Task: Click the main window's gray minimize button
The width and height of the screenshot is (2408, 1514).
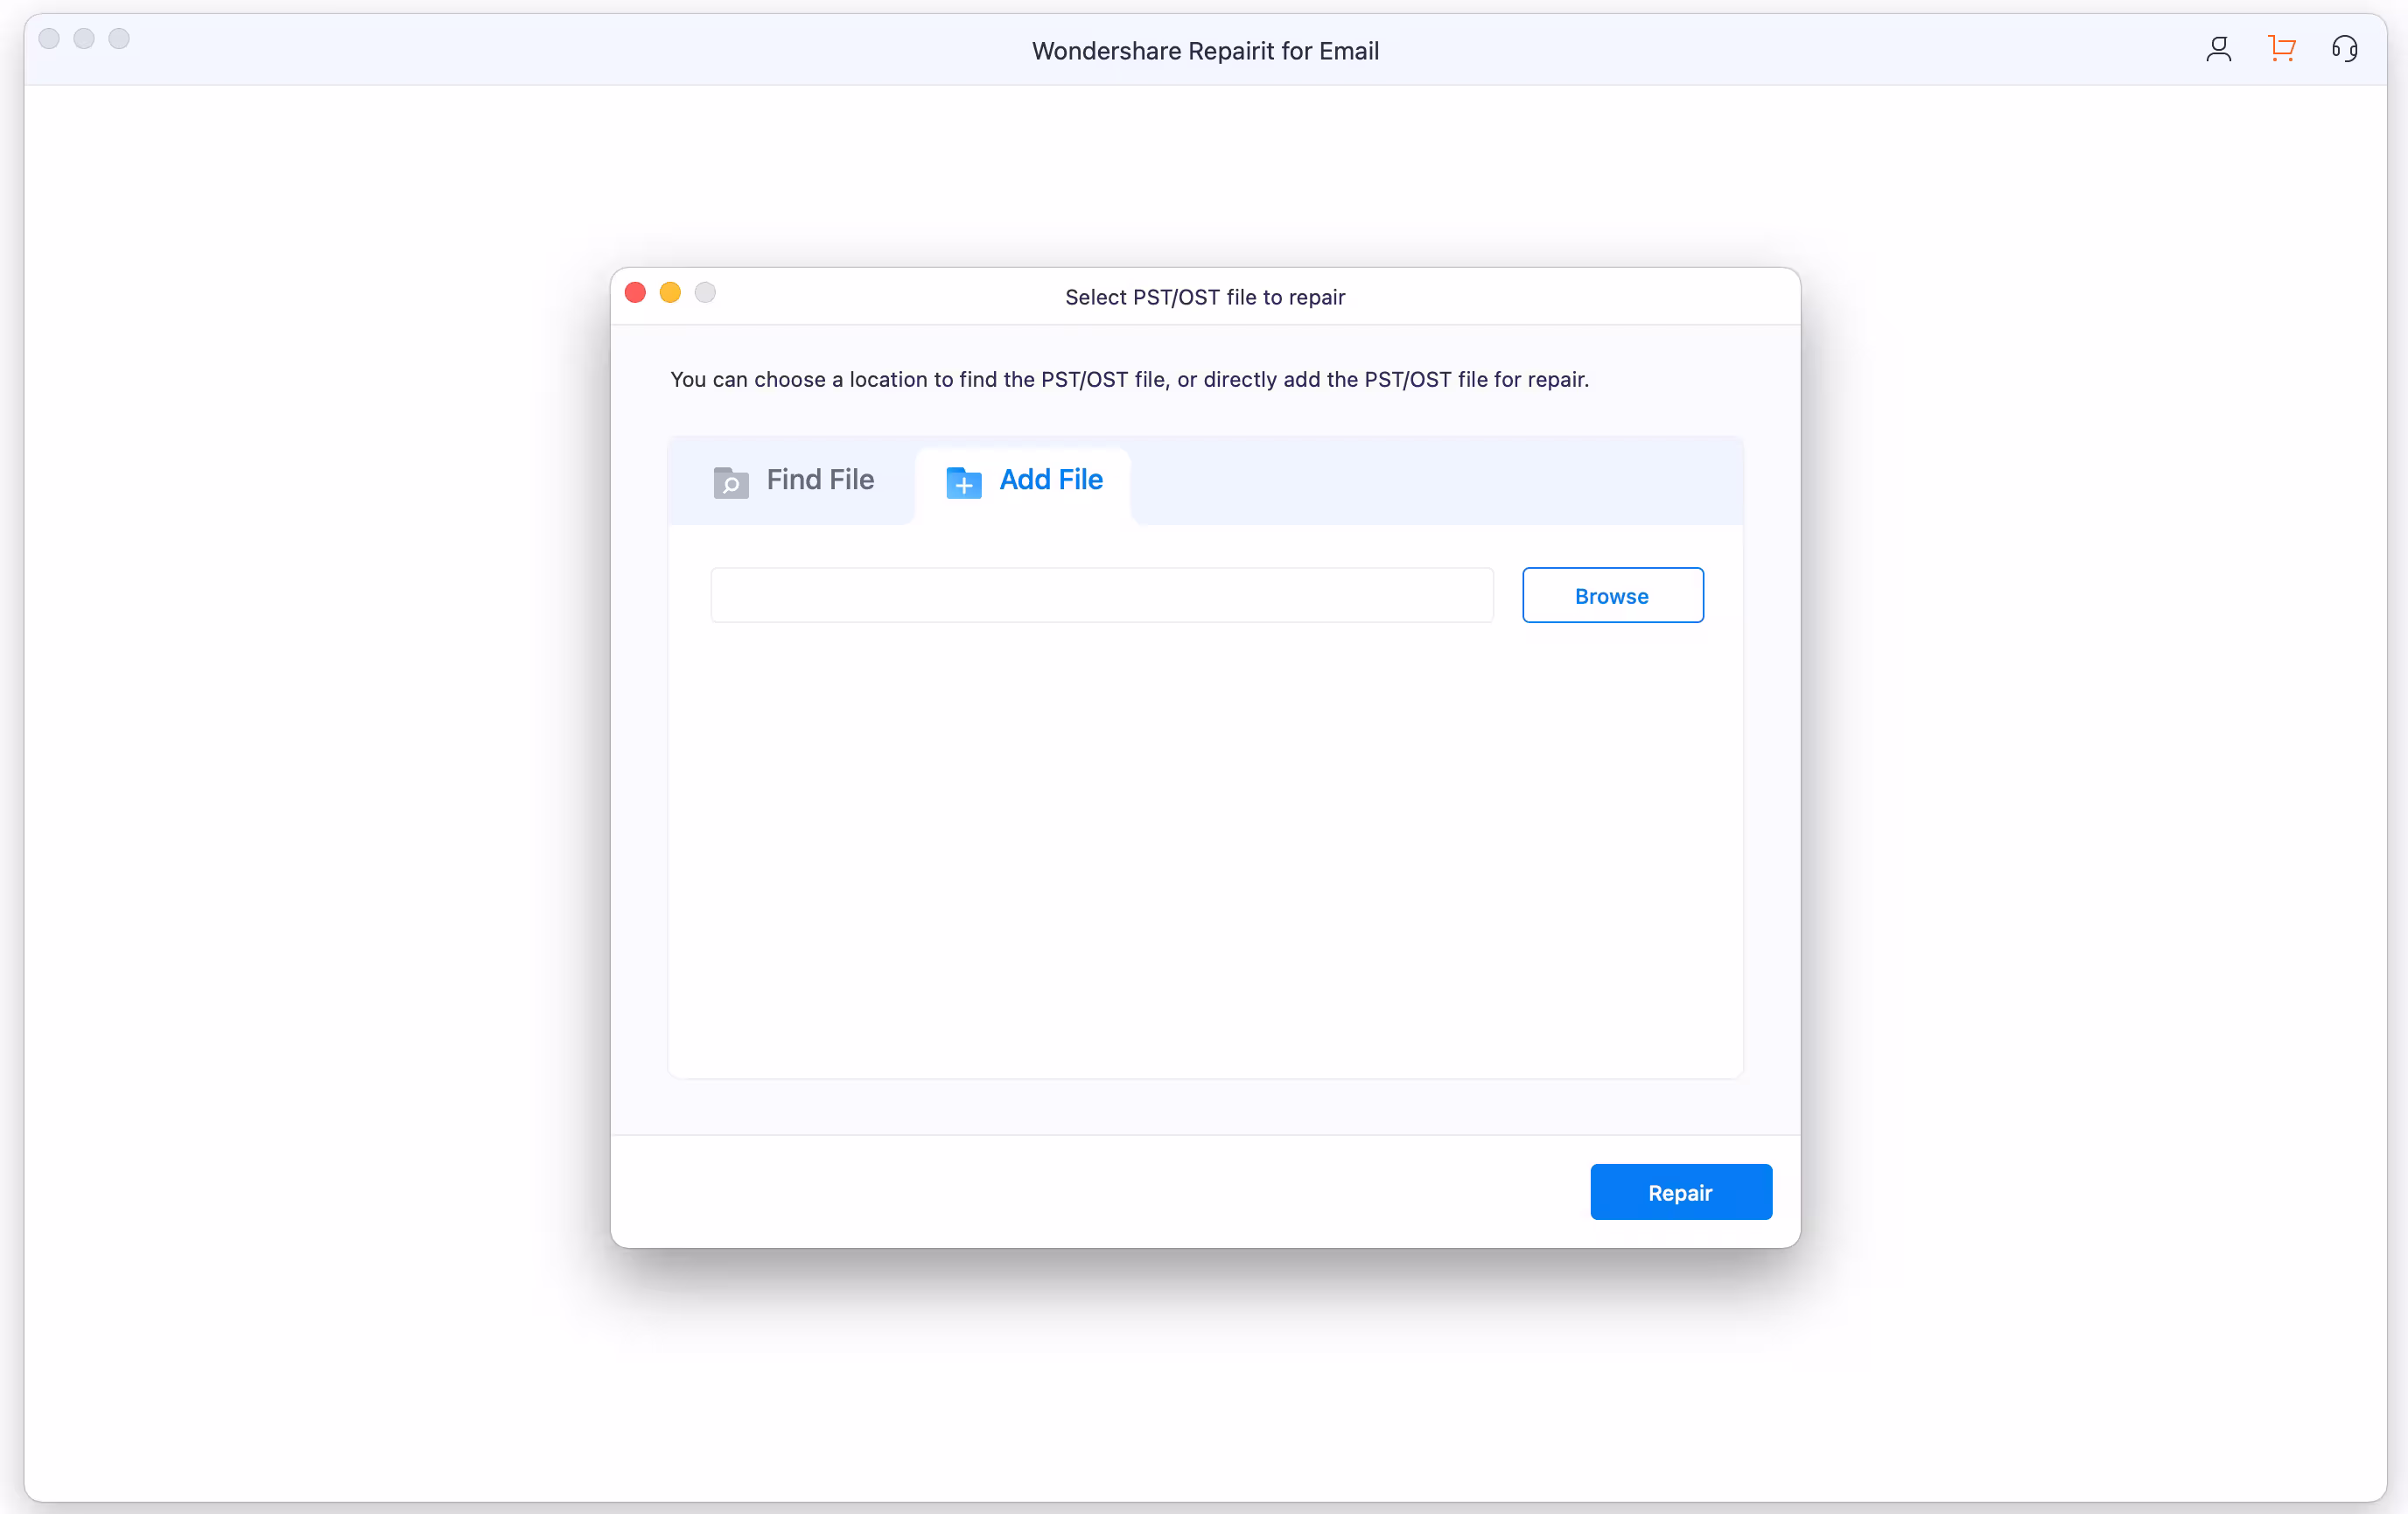Action: pos(84,39)
